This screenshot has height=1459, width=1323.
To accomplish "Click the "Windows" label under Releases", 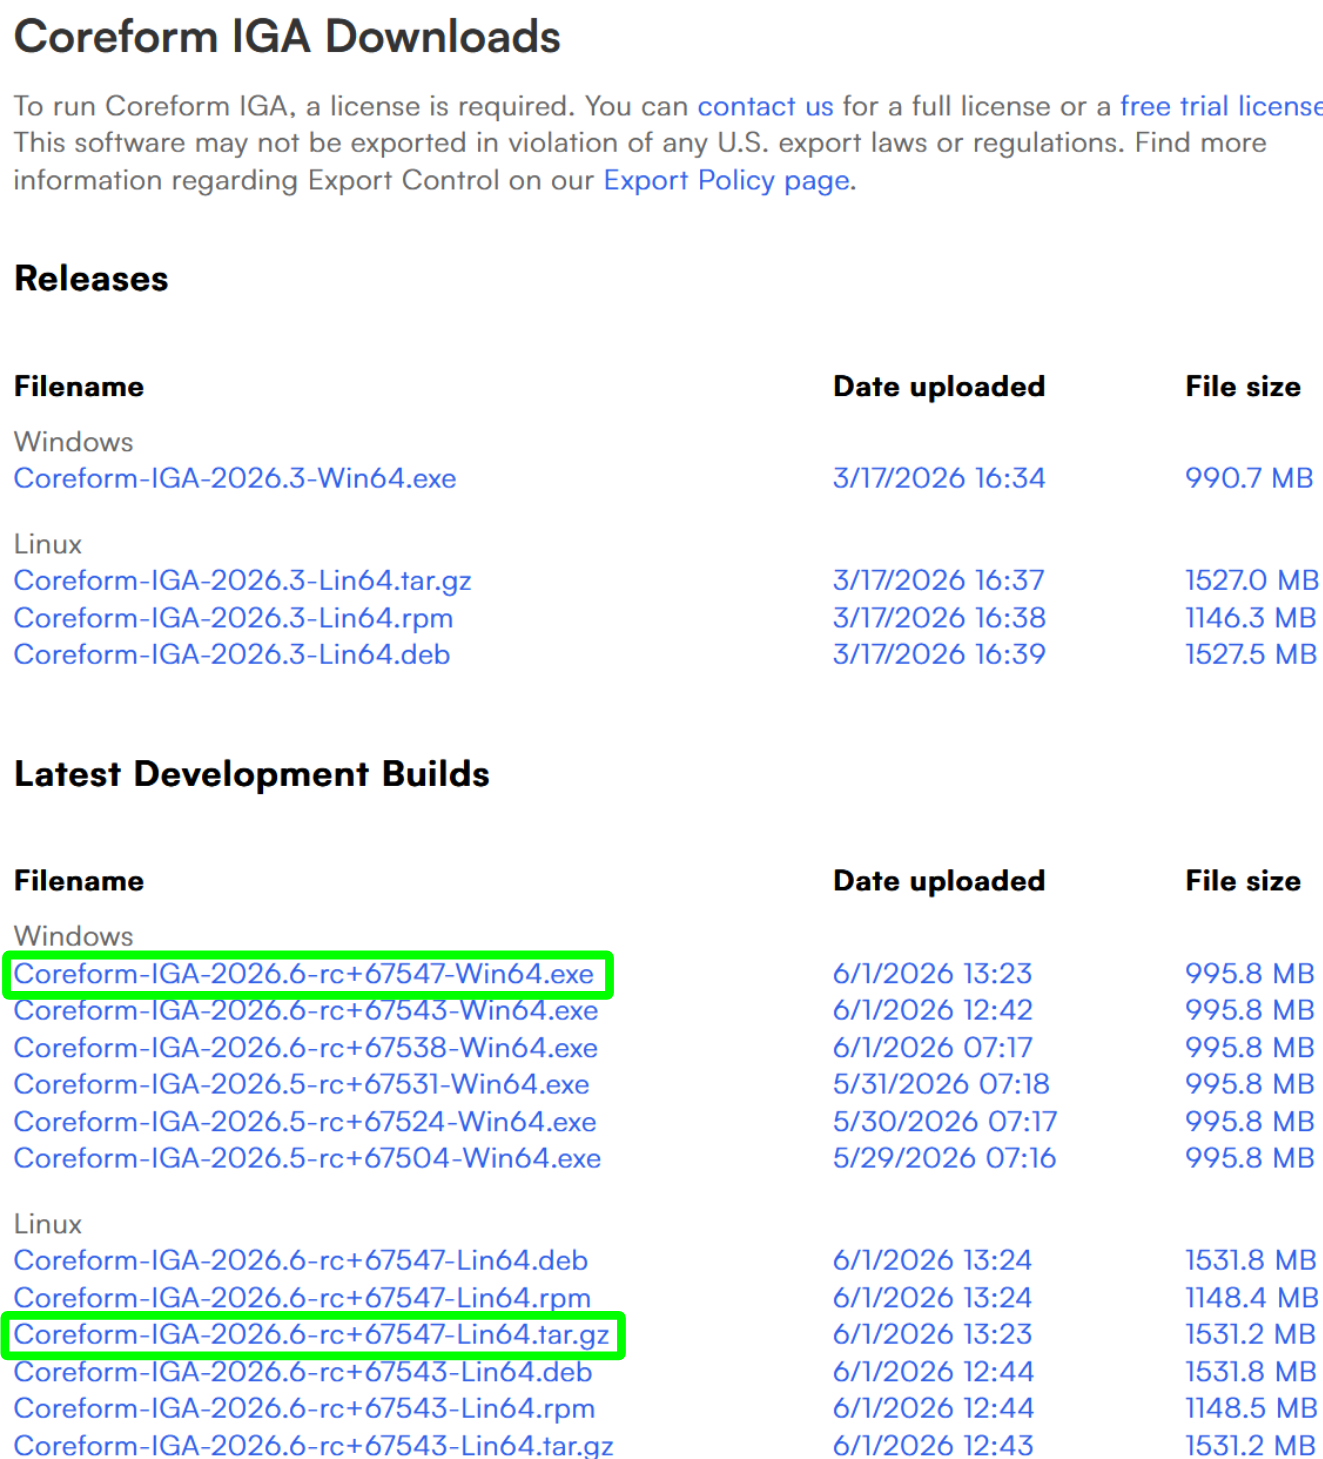I will coord(74,442).
